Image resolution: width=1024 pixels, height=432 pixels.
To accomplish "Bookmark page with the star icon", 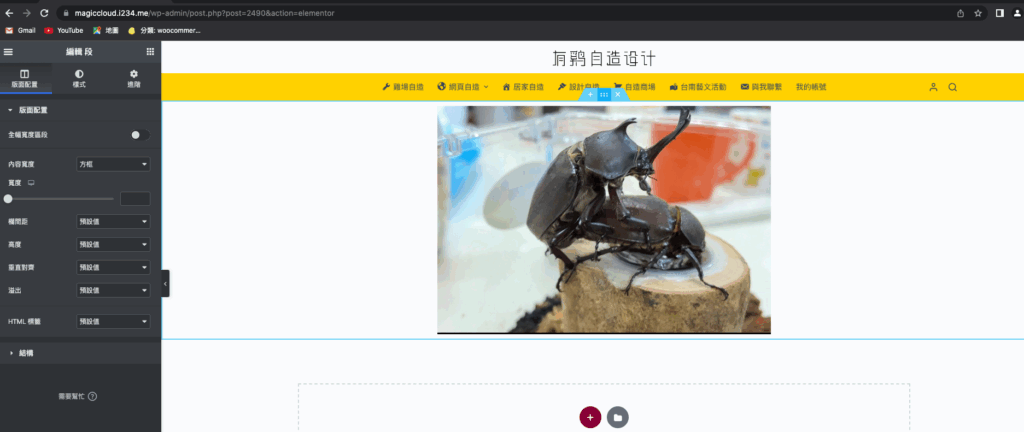I will click(978, 13).
